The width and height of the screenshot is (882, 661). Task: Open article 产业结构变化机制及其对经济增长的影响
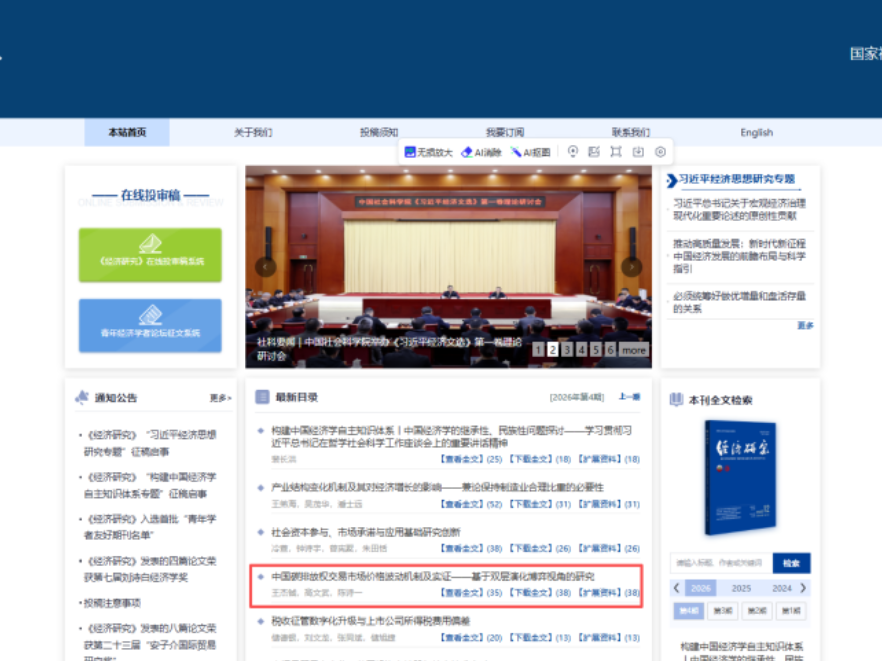pos(437,487)
